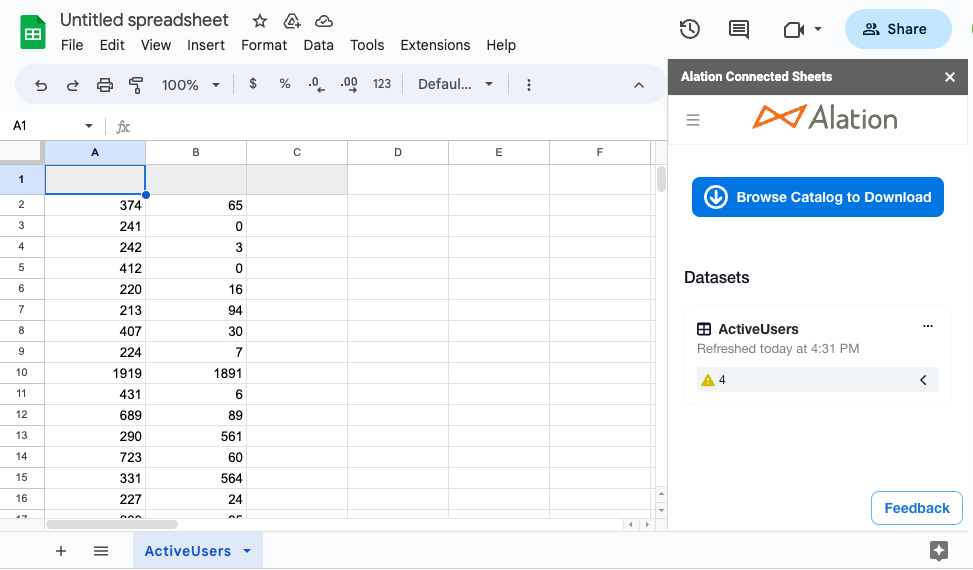Click the horizontal scrollbar thumb
This screenshot has height=570, width=973.
(112, 525)
